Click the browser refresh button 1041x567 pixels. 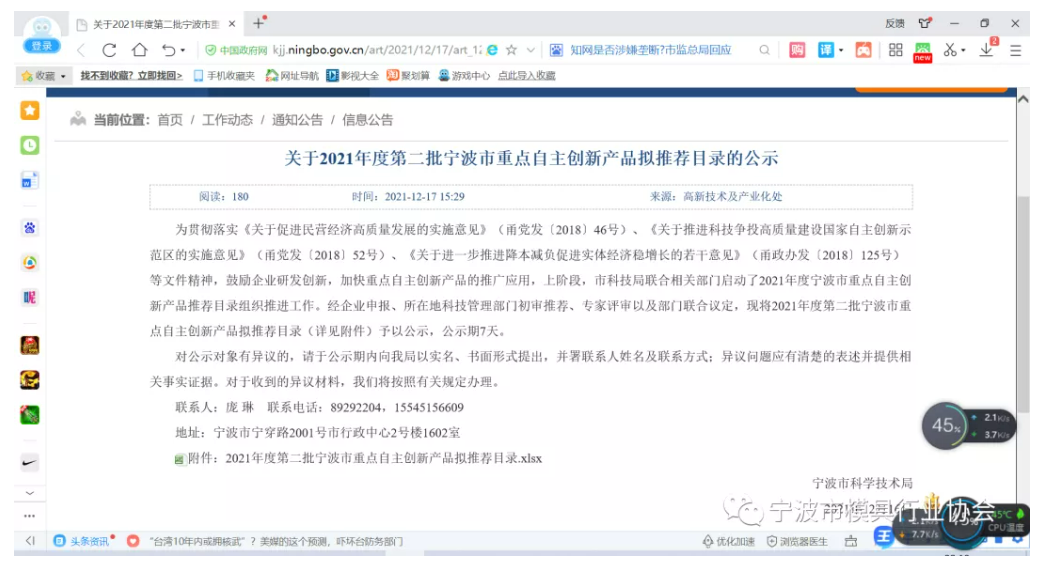pos(109,50)
